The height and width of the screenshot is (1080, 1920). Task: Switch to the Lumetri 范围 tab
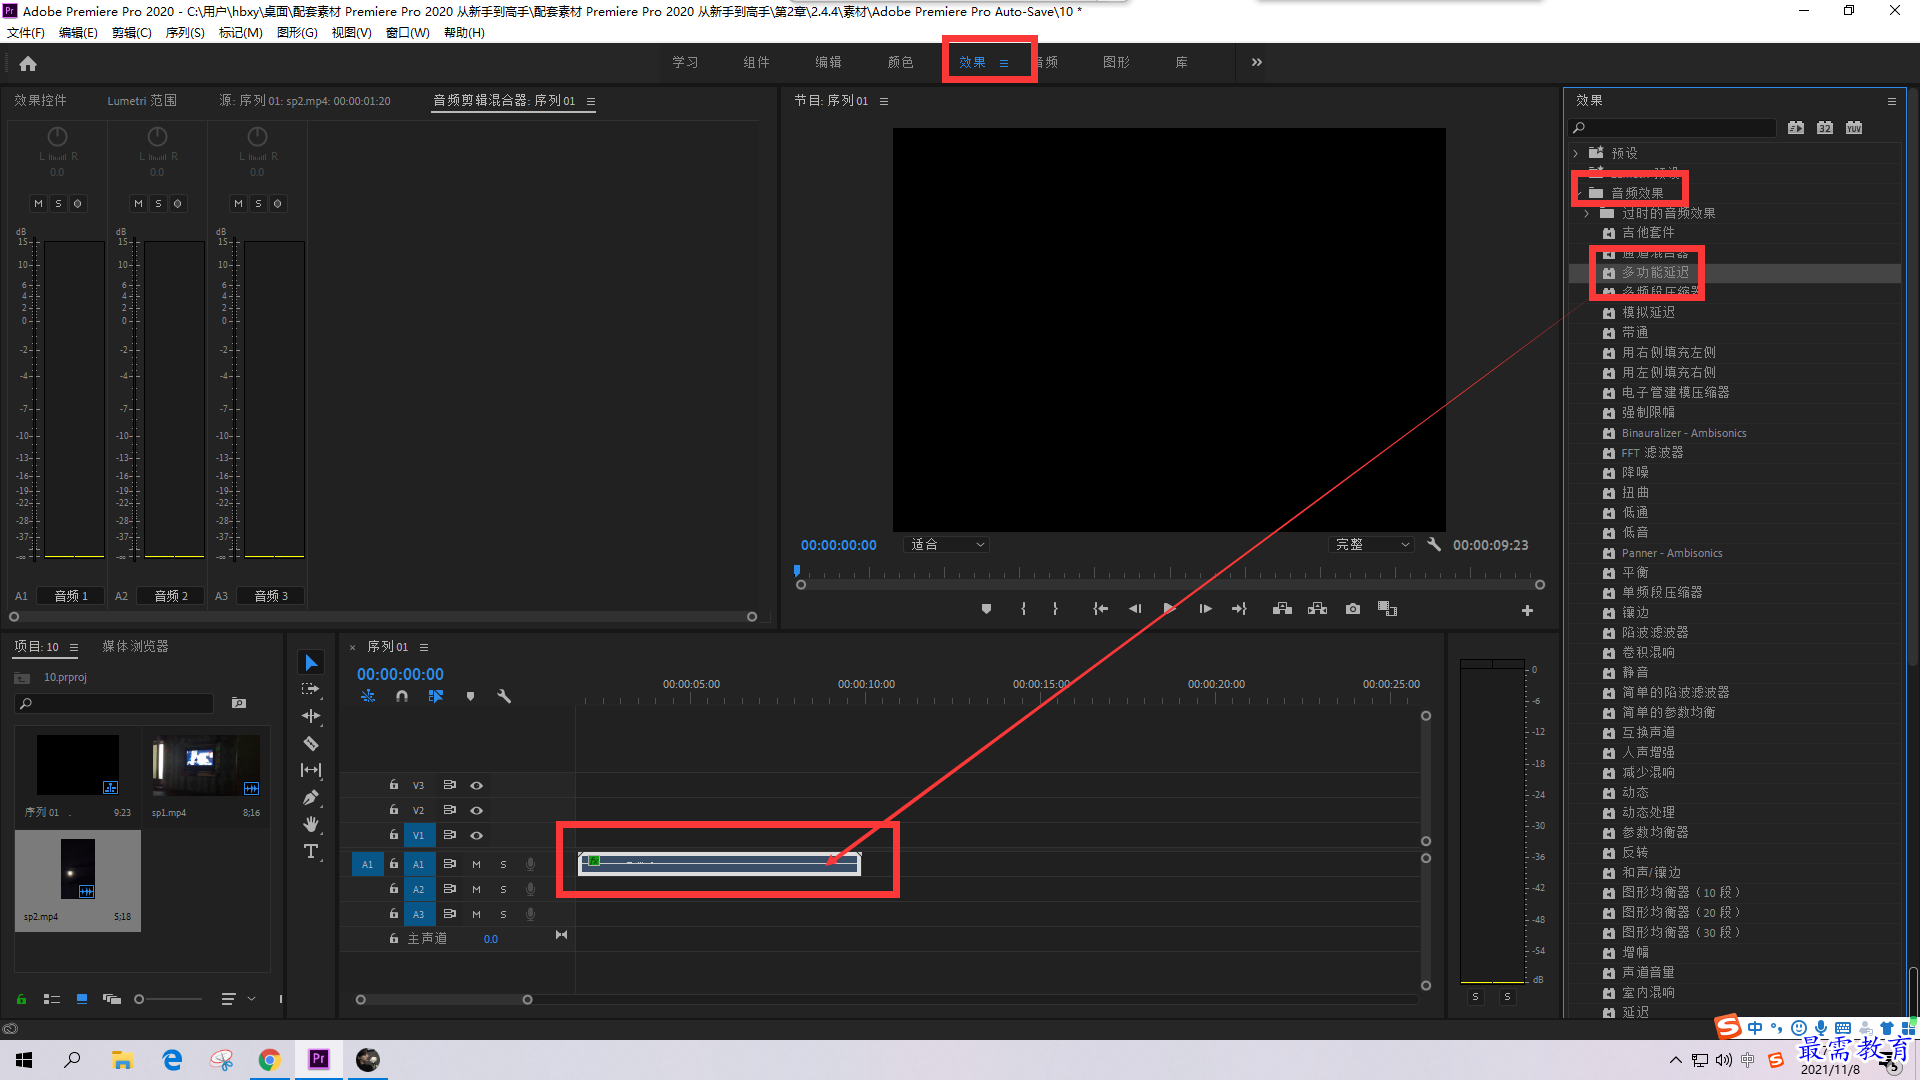[142, 101]
